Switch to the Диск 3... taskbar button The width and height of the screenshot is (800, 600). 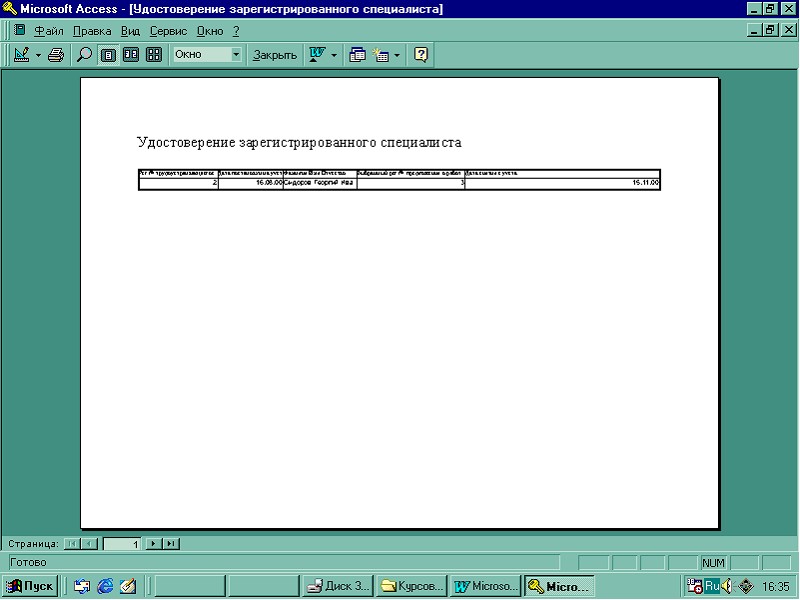[338, 586]
